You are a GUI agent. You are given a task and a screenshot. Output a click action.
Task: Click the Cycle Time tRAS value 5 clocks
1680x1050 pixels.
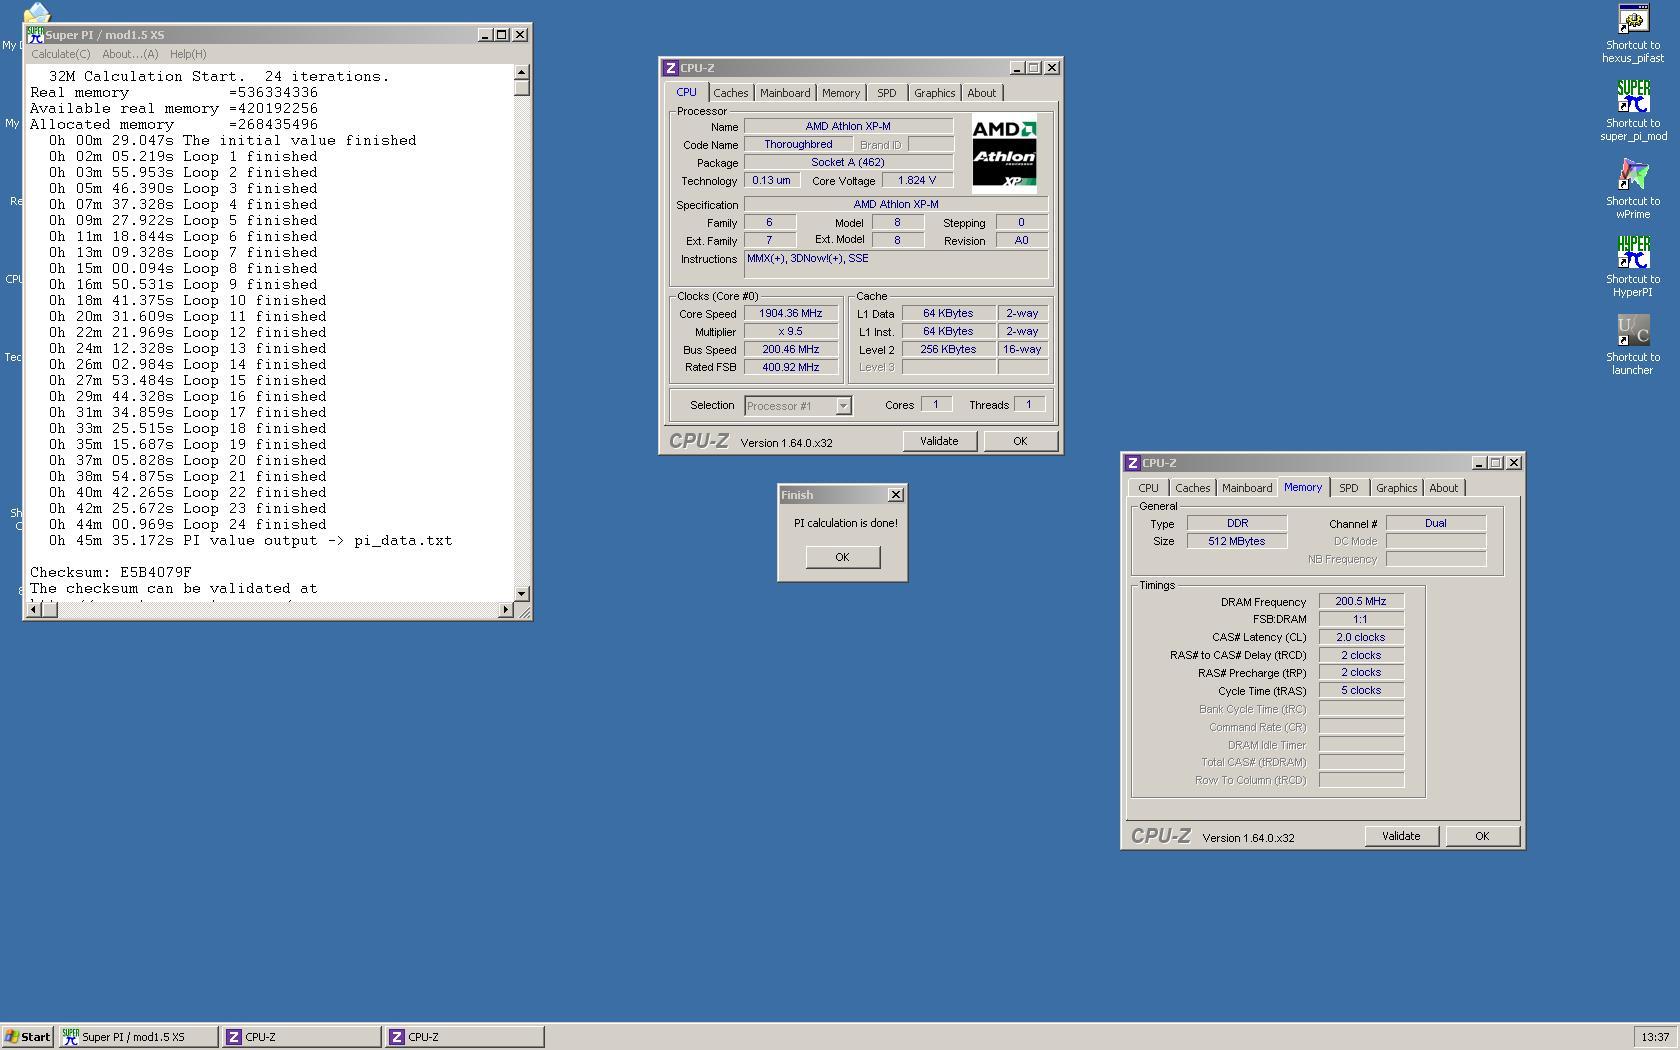[1361, 690]
